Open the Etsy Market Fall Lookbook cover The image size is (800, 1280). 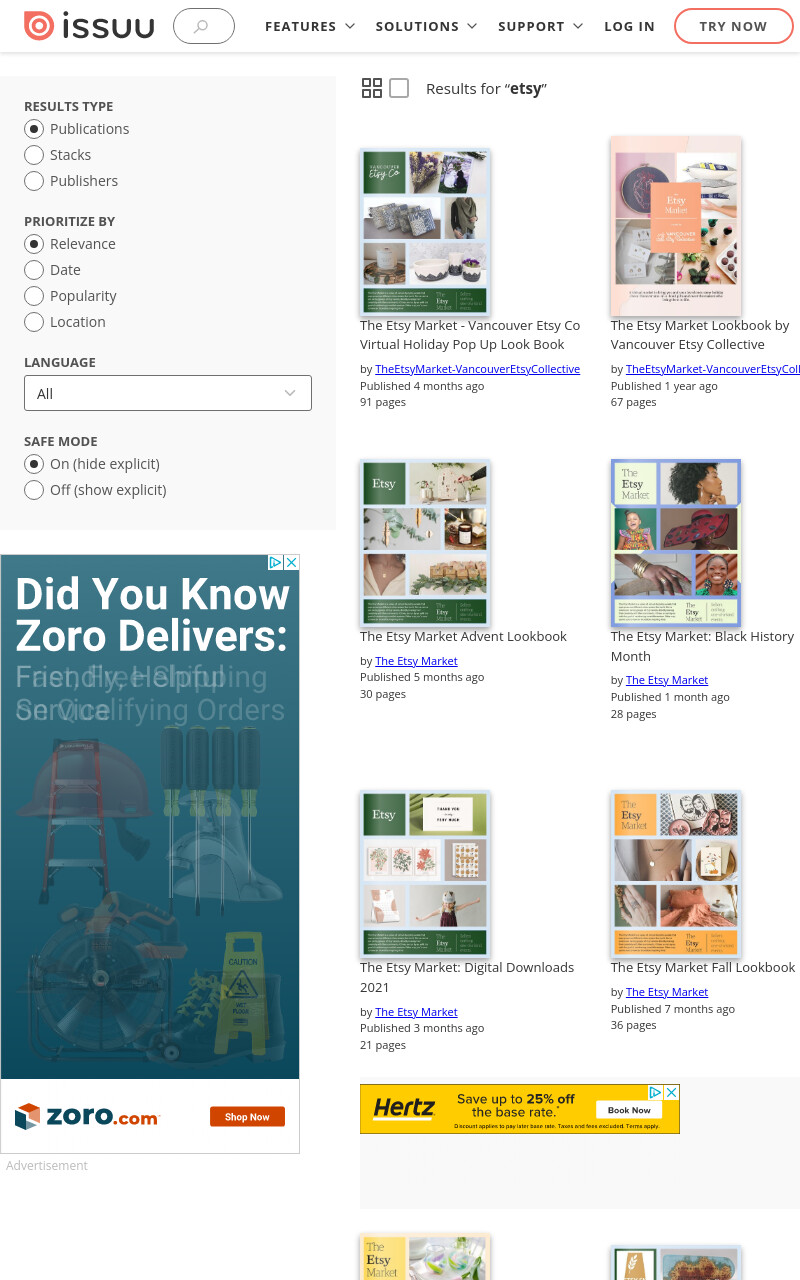pos(676,874)
